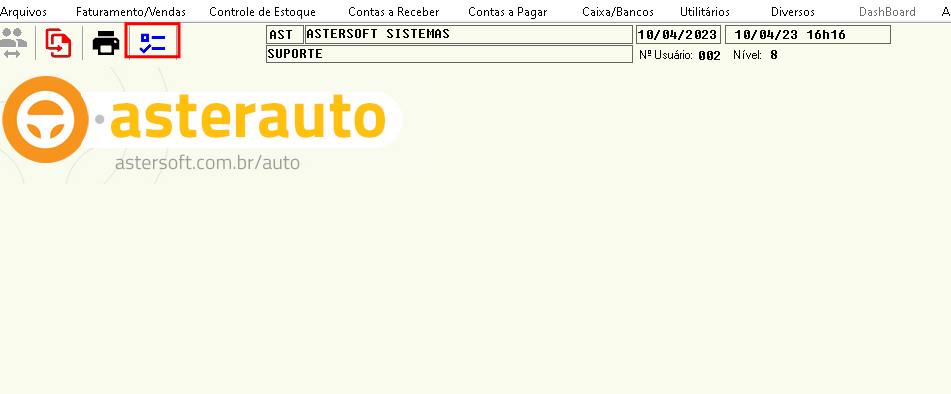This screenshot has height=394, width=951.
Task: Click the blue checklist icon
Action: click(x=152, y=41)
